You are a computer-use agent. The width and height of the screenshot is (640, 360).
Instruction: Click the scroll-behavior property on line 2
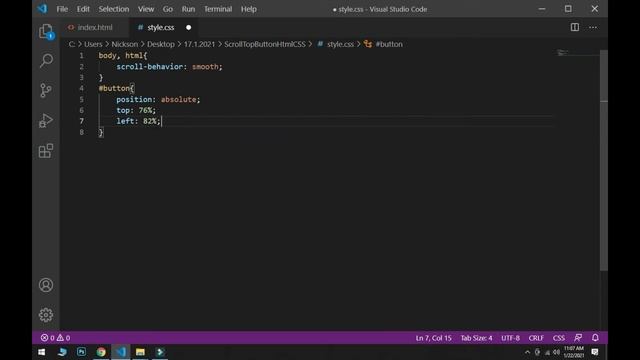(x=149, y=67)
